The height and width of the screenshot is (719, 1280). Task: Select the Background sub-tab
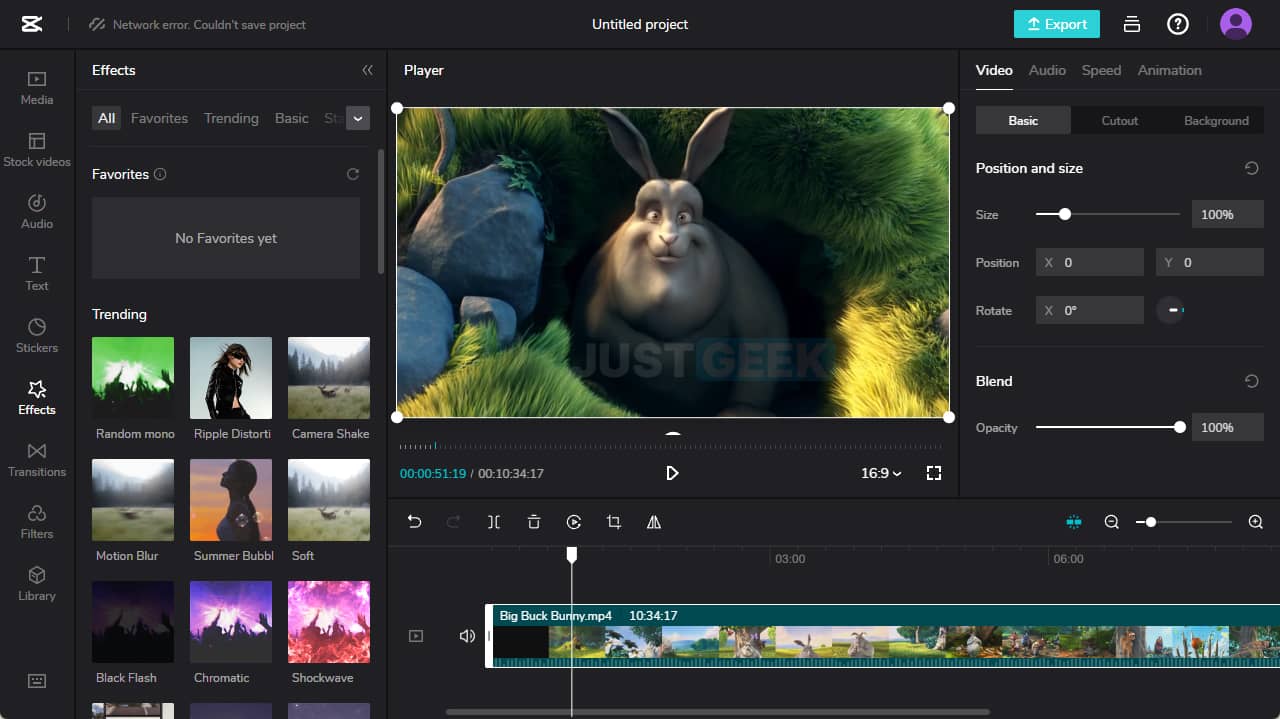1216,120
